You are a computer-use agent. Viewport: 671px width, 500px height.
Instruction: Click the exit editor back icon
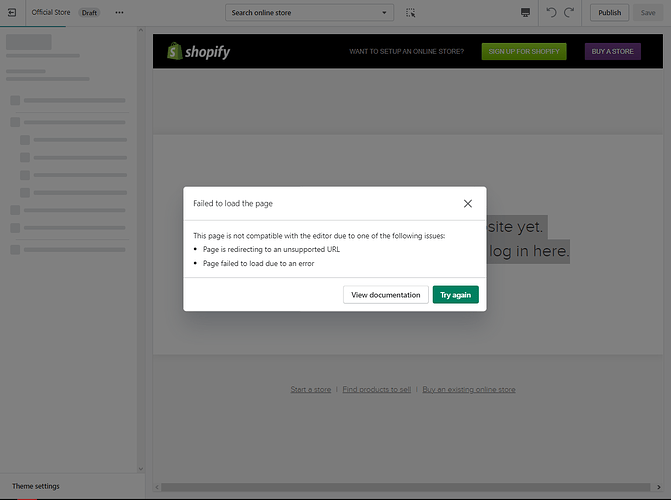(12, 13)
